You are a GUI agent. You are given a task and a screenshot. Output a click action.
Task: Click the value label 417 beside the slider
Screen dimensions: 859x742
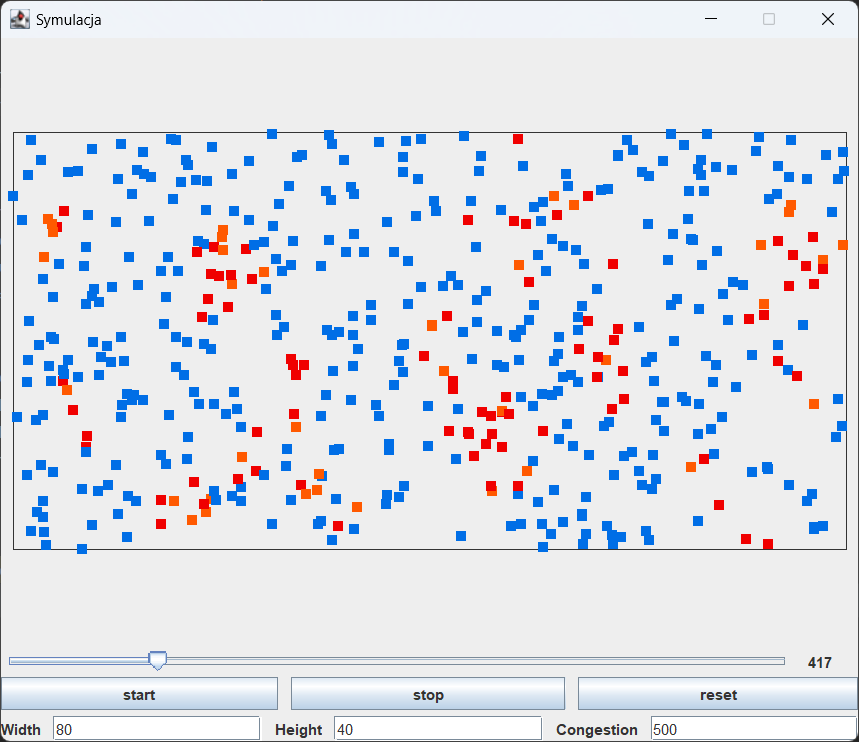(819, 662)
